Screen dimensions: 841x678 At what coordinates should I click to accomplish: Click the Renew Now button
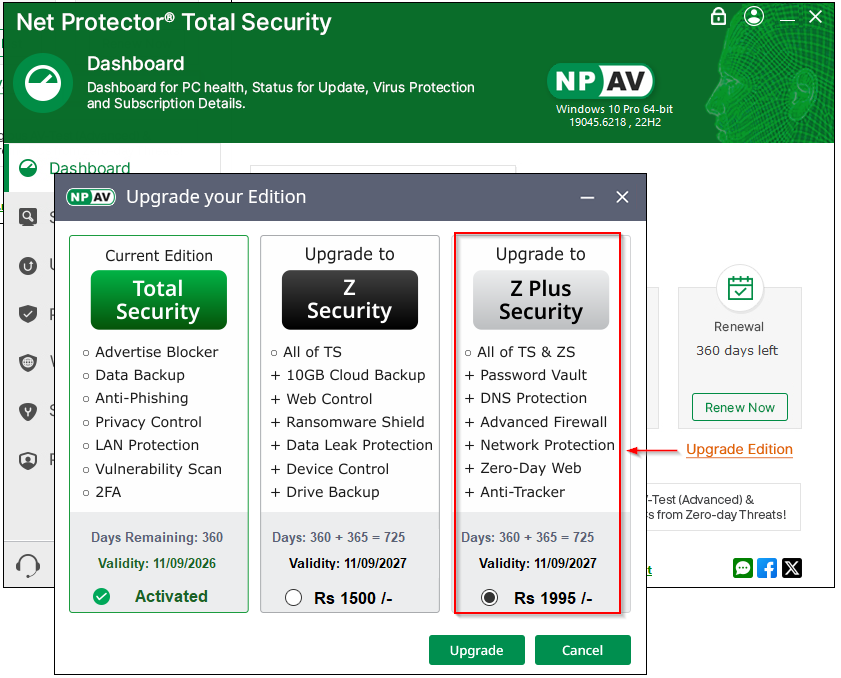(x=739, y=407)
